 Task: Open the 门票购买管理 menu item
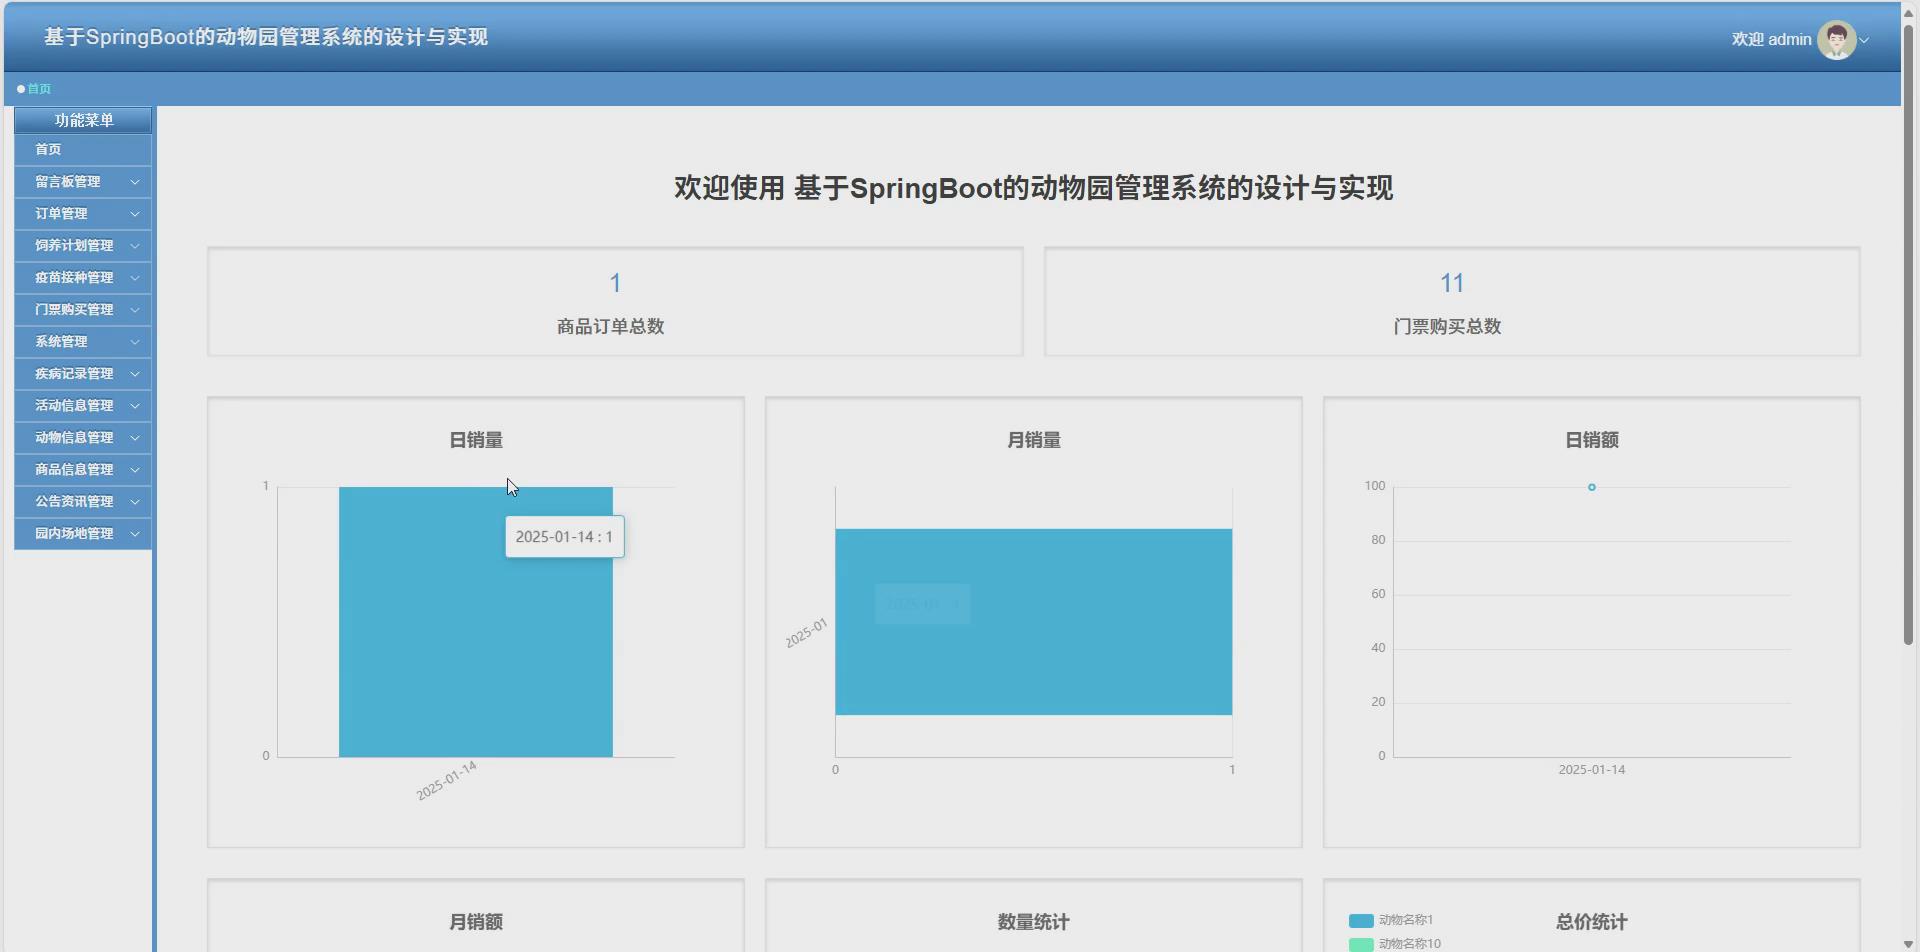click(x=83, y=310)
